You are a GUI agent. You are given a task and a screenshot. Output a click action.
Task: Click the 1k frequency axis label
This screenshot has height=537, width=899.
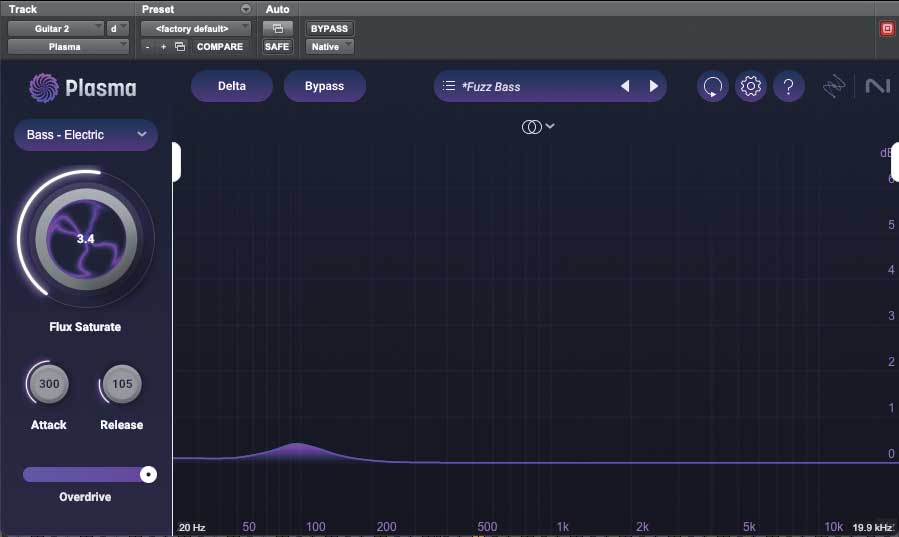click(563, 527)
